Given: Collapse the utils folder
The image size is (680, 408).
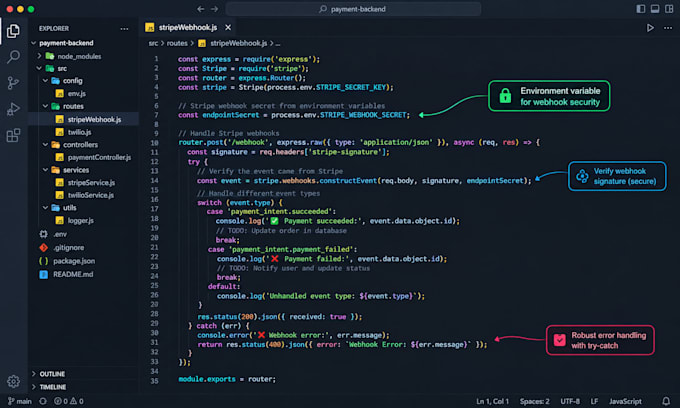Looking at the screenshot, I should (x=45, y=208).
